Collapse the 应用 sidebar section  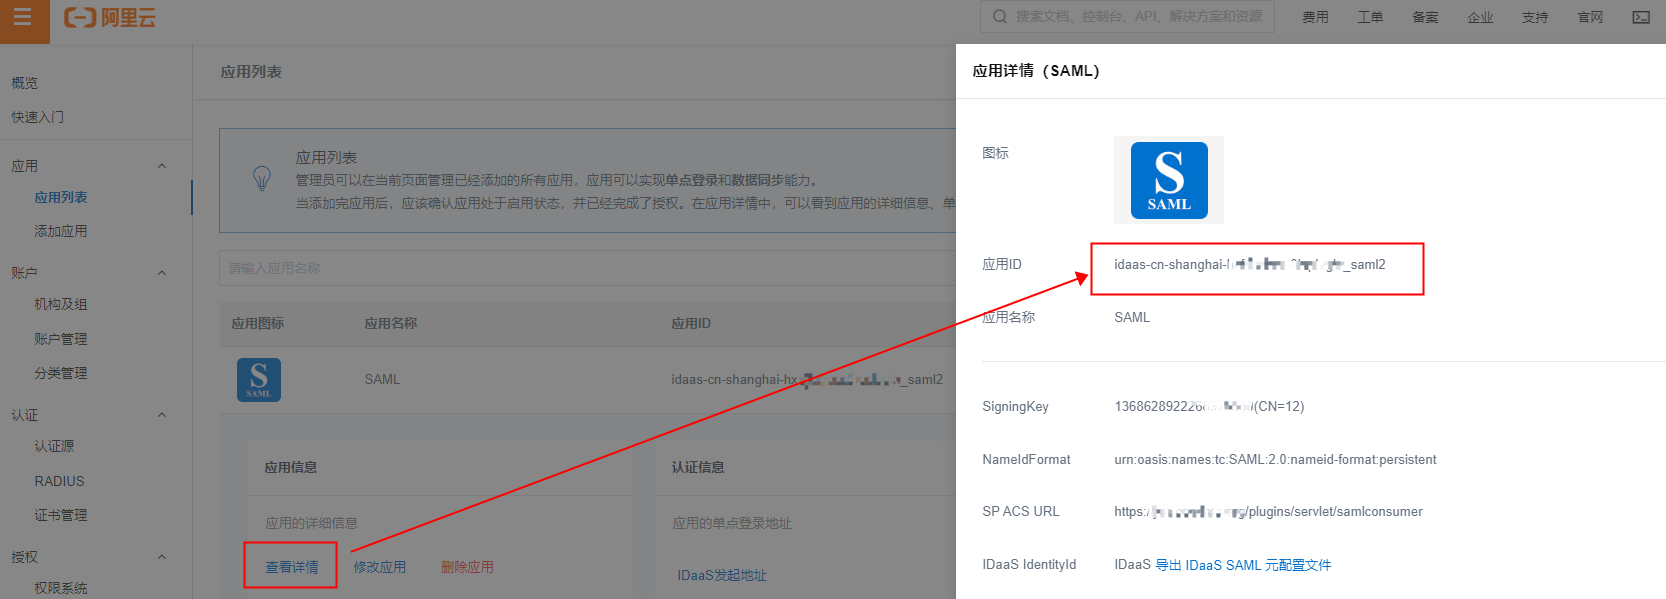click(162, 166)
